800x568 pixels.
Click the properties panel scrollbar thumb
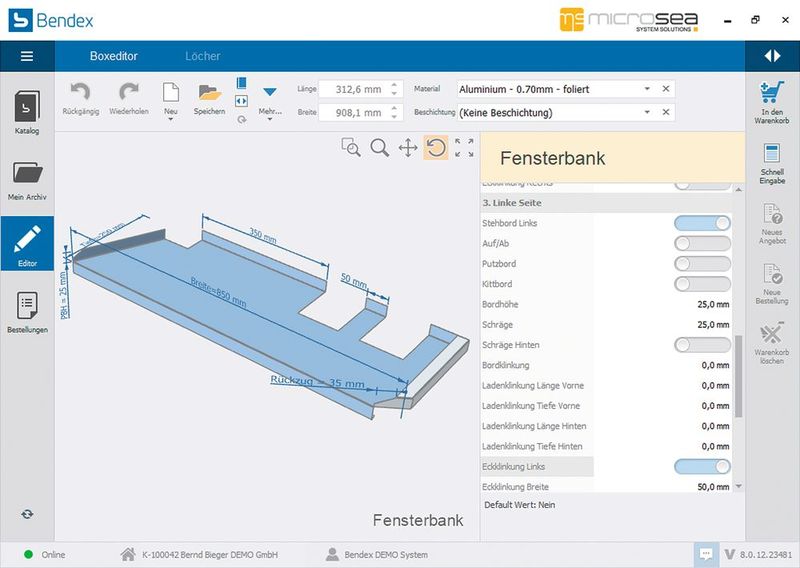[x=738, y=377]
